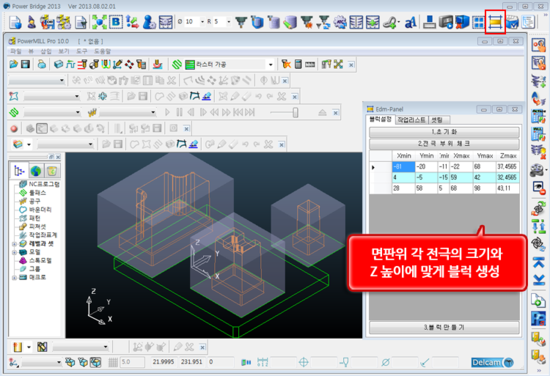Screen dimensions: 550x376
Task: Click the measure ruler icon in PowerMILL main toolbar
Action: pyautogui.click(x=310, y=65)
